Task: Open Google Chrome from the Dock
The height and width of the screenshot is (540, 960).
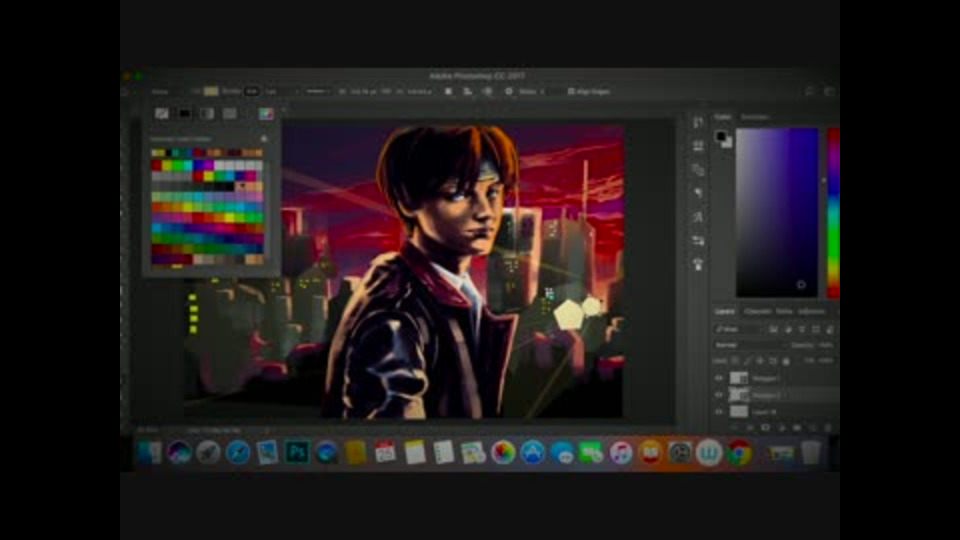Action: click(x=739, y=453)
